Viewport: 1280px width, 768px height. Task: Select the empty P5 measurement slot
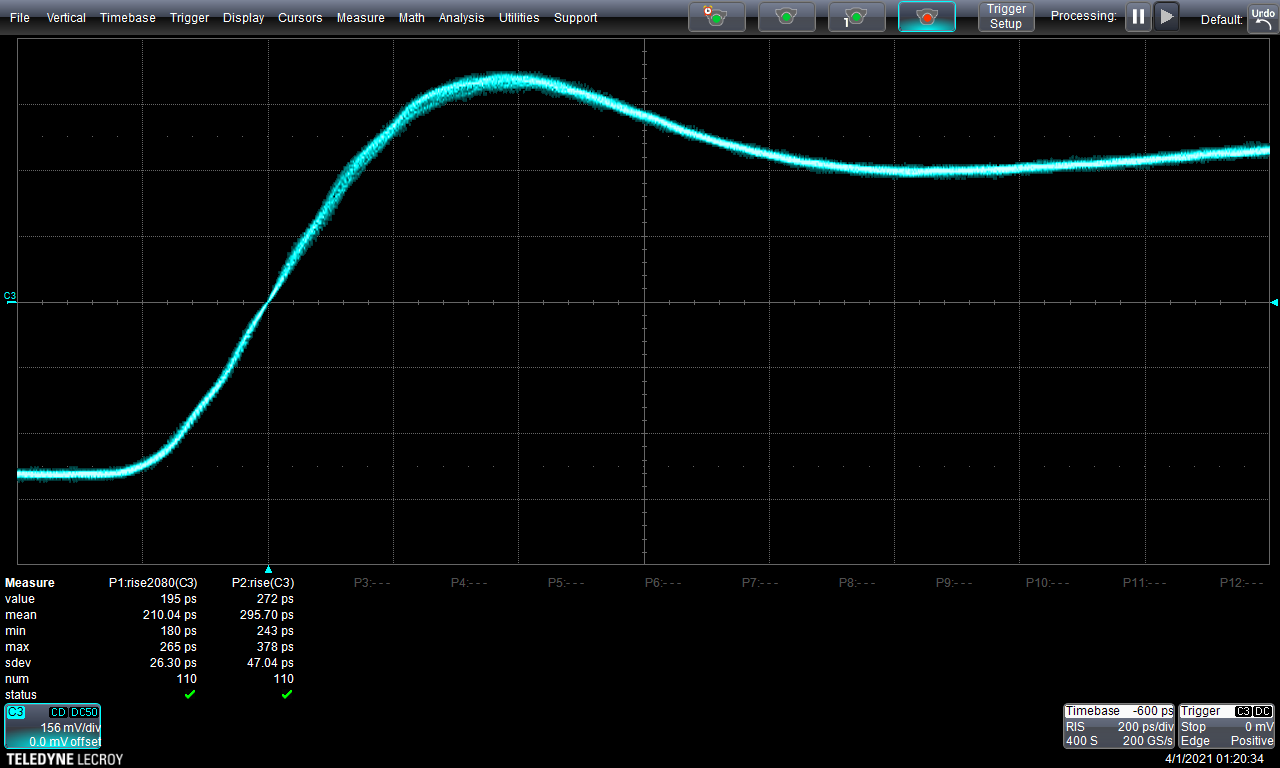tap(566, 583)
